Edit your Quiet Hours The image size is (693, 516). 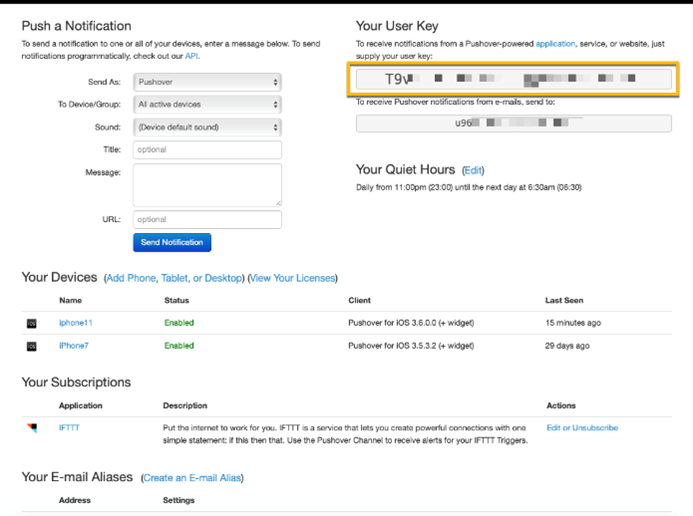point(473,171)
